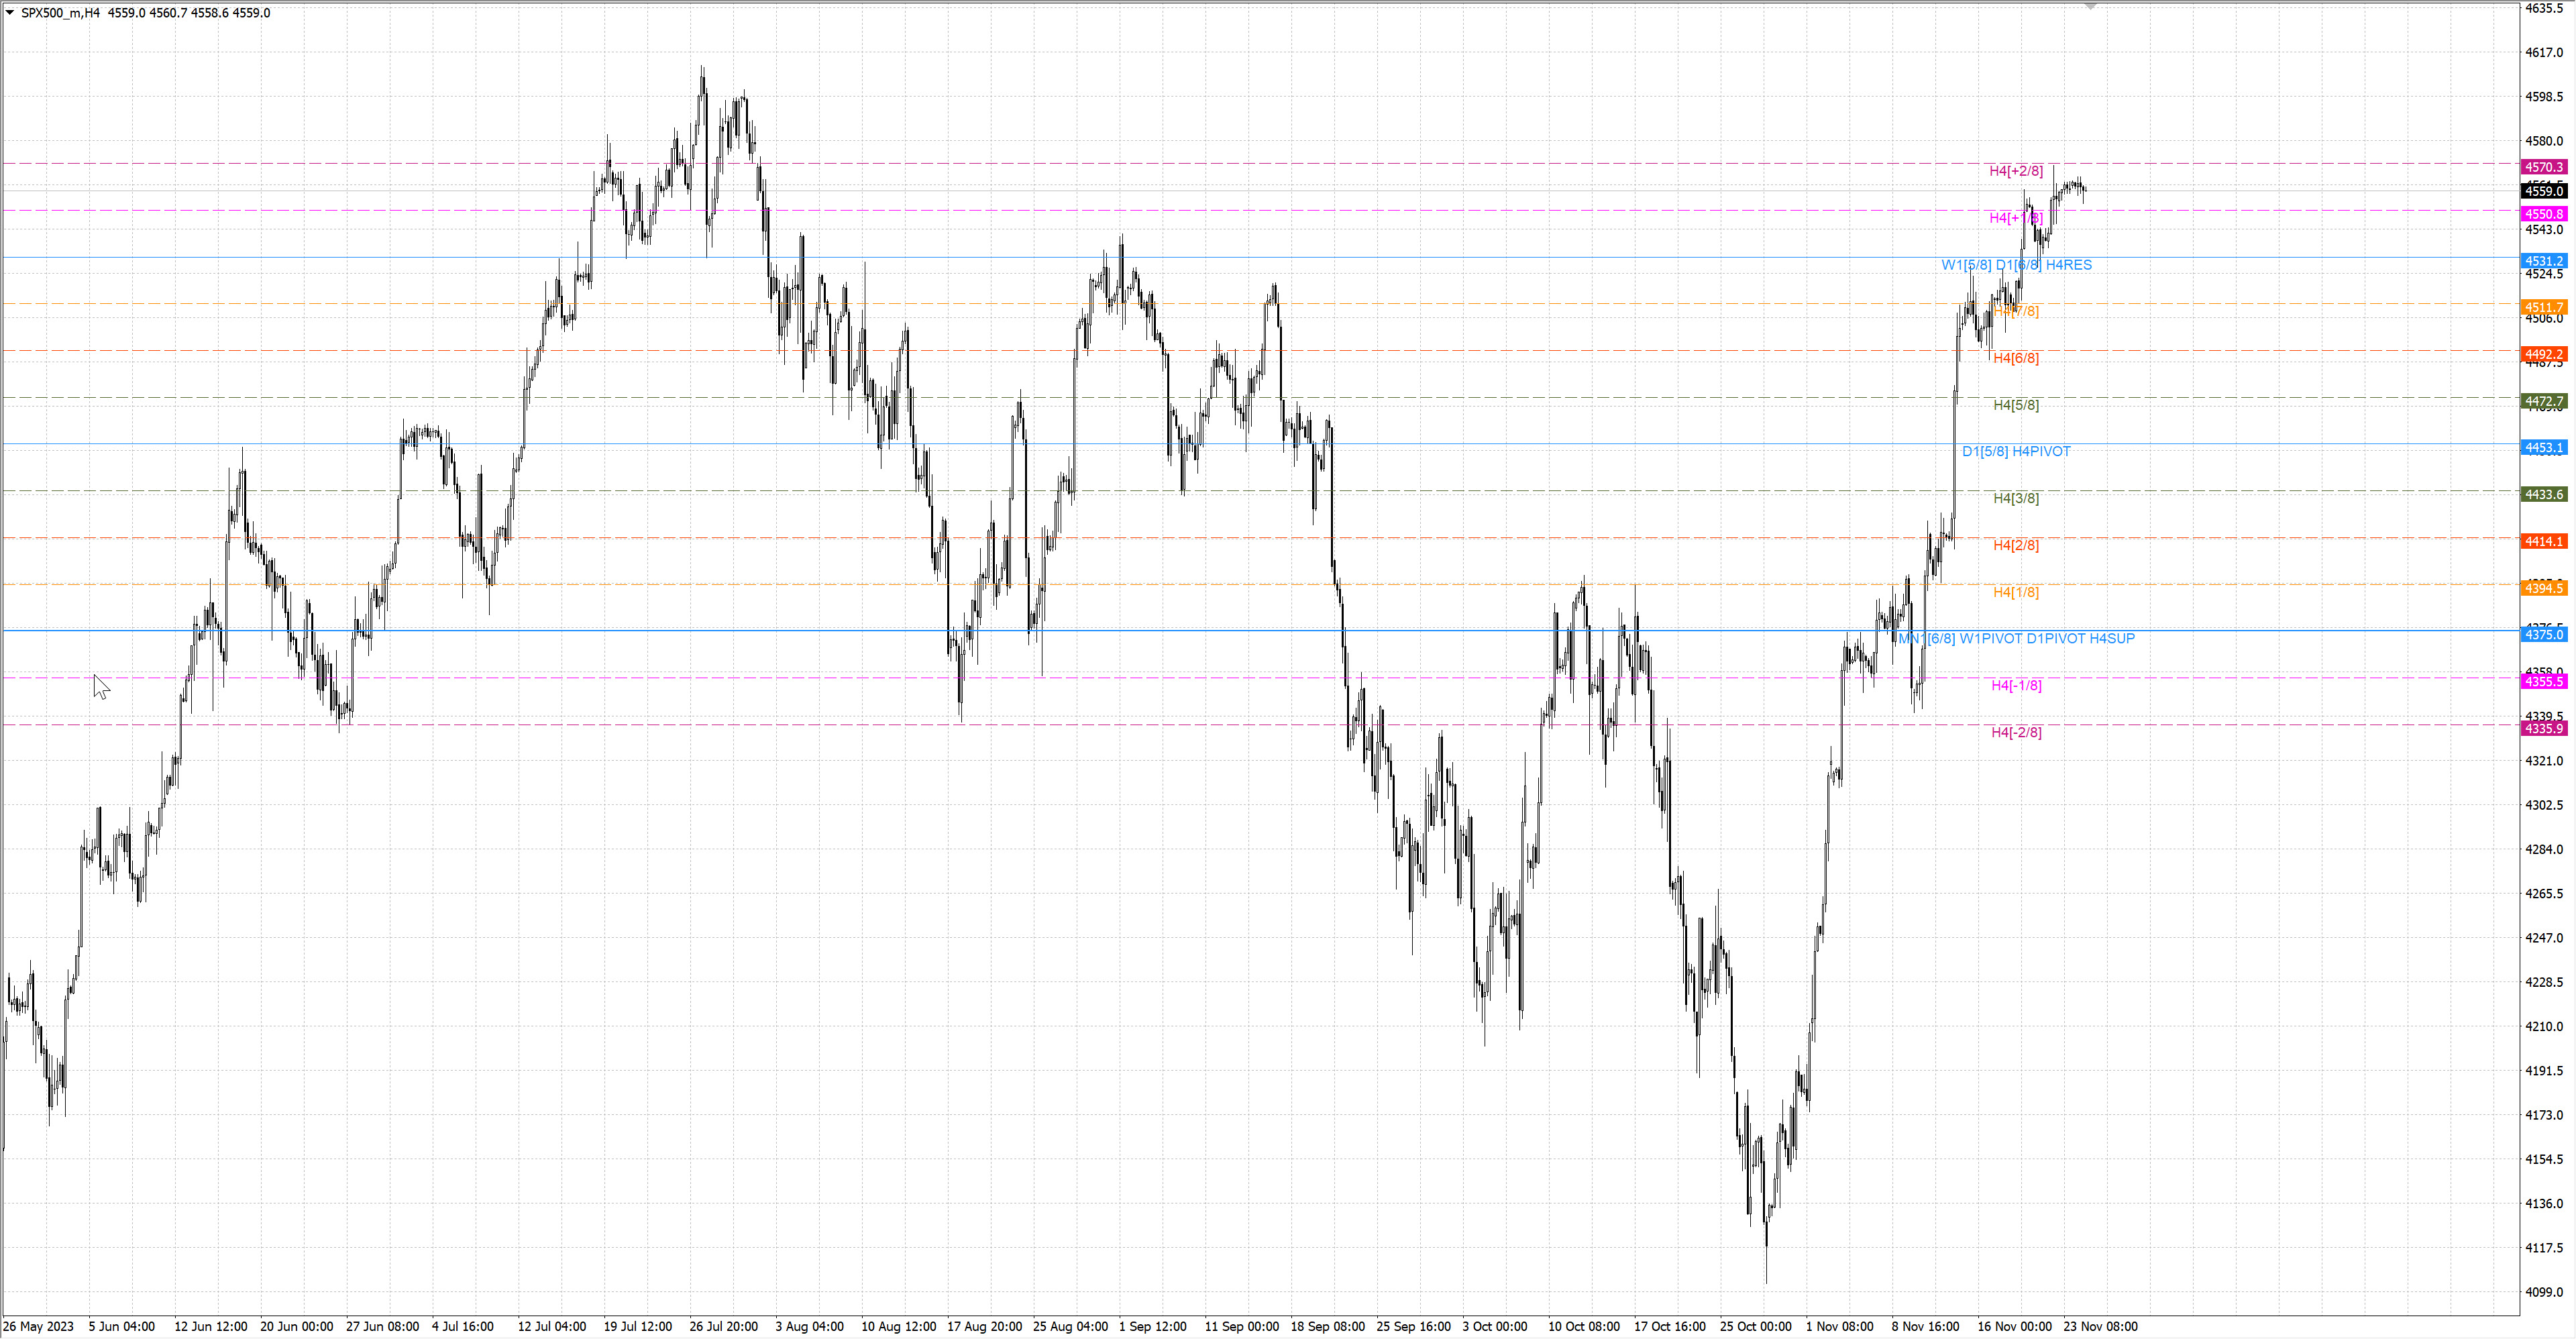The image size is (2576, 1339).
Task: Click the orange 4511.7 price label
Action: tap(2543, 307)
